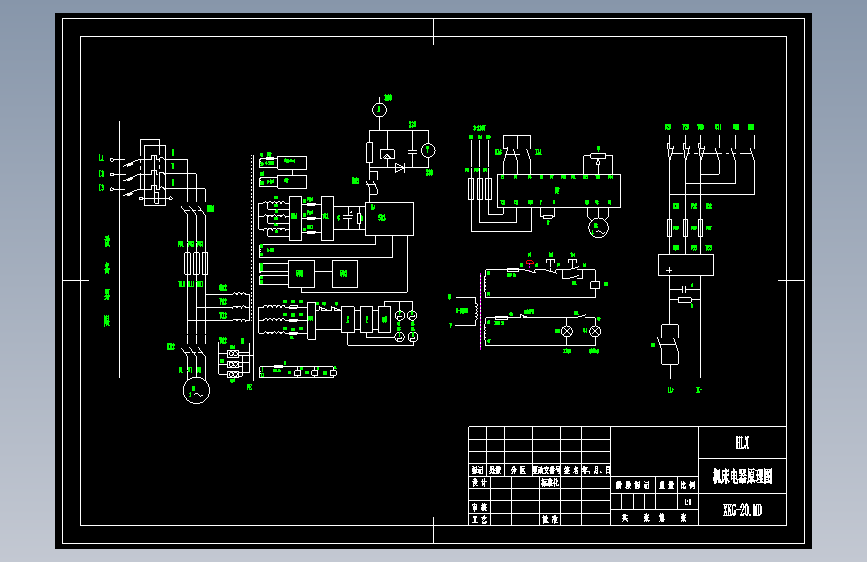
Task: Select the left indicator lamp symbol
Action: (x=567, y=331)
